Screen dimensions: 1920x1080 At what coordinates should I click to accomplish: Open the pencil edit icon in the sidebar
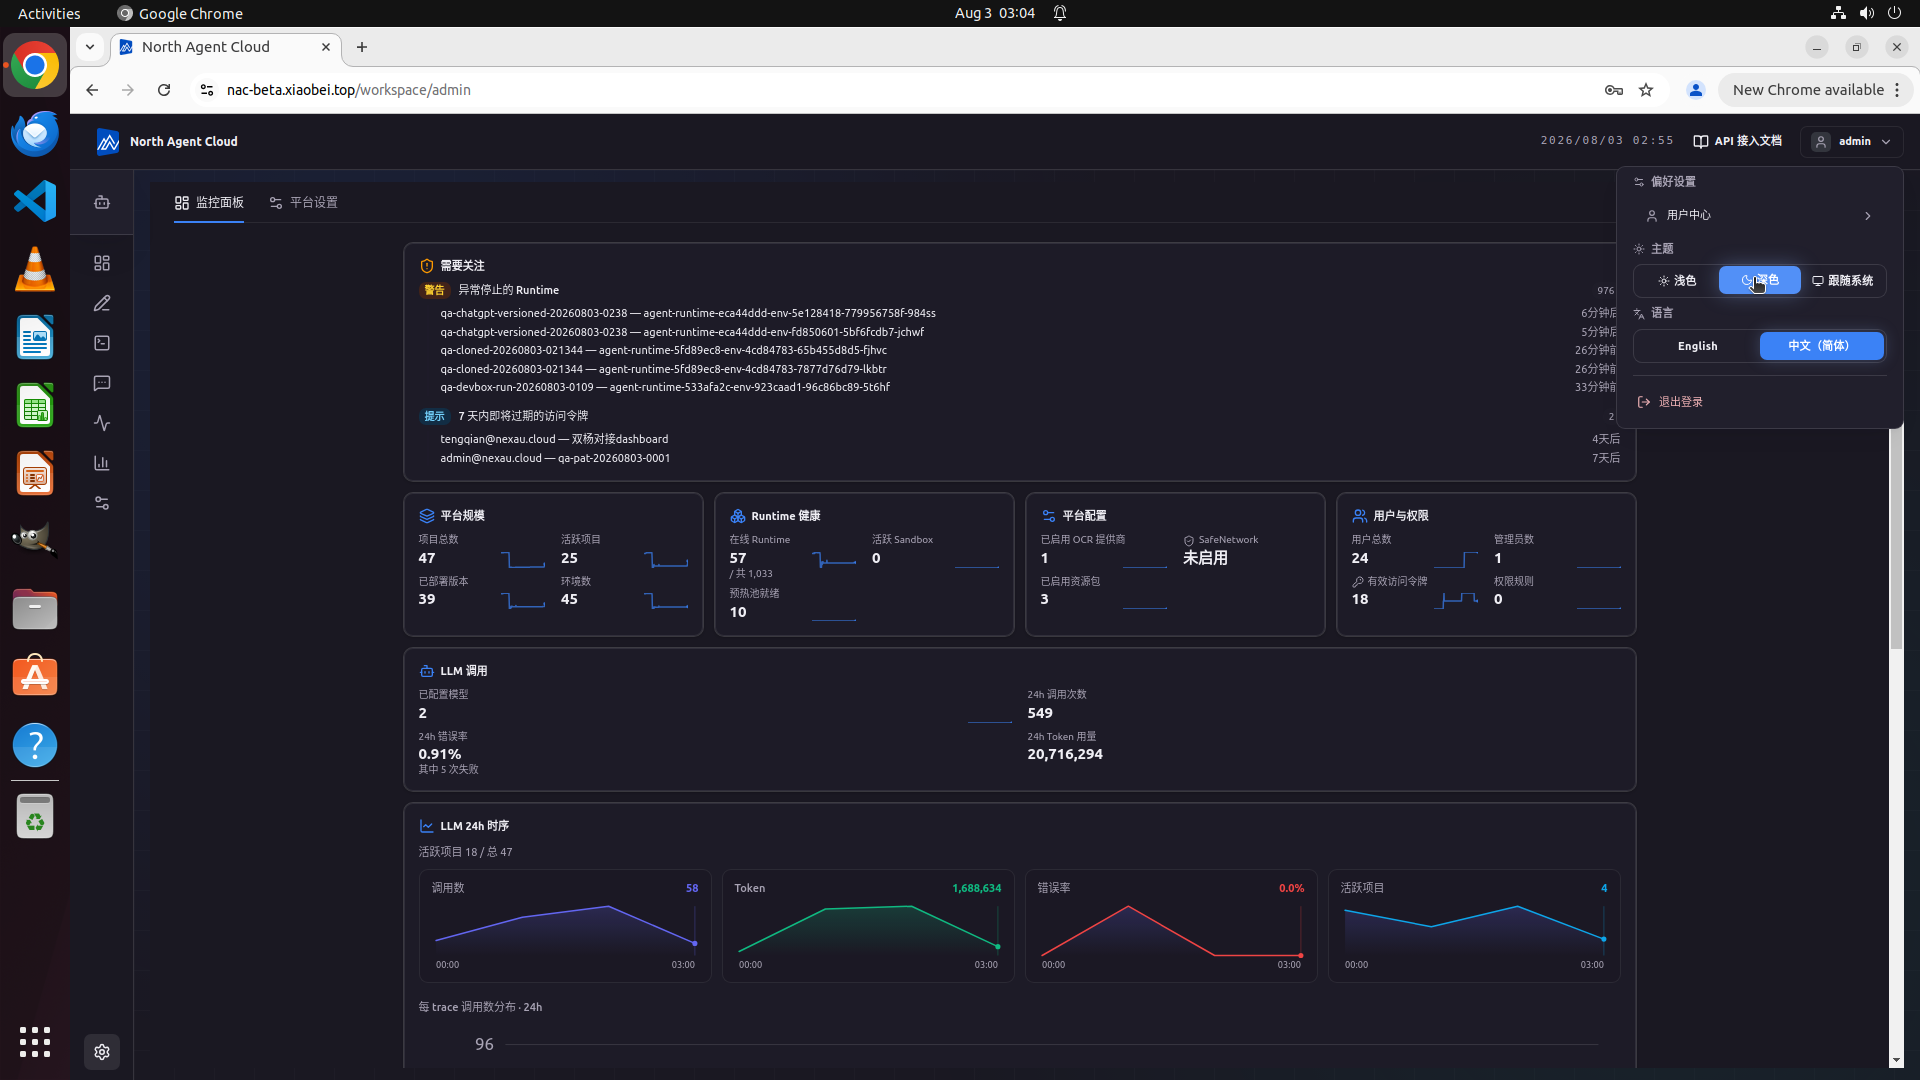[x=102, y=303]
